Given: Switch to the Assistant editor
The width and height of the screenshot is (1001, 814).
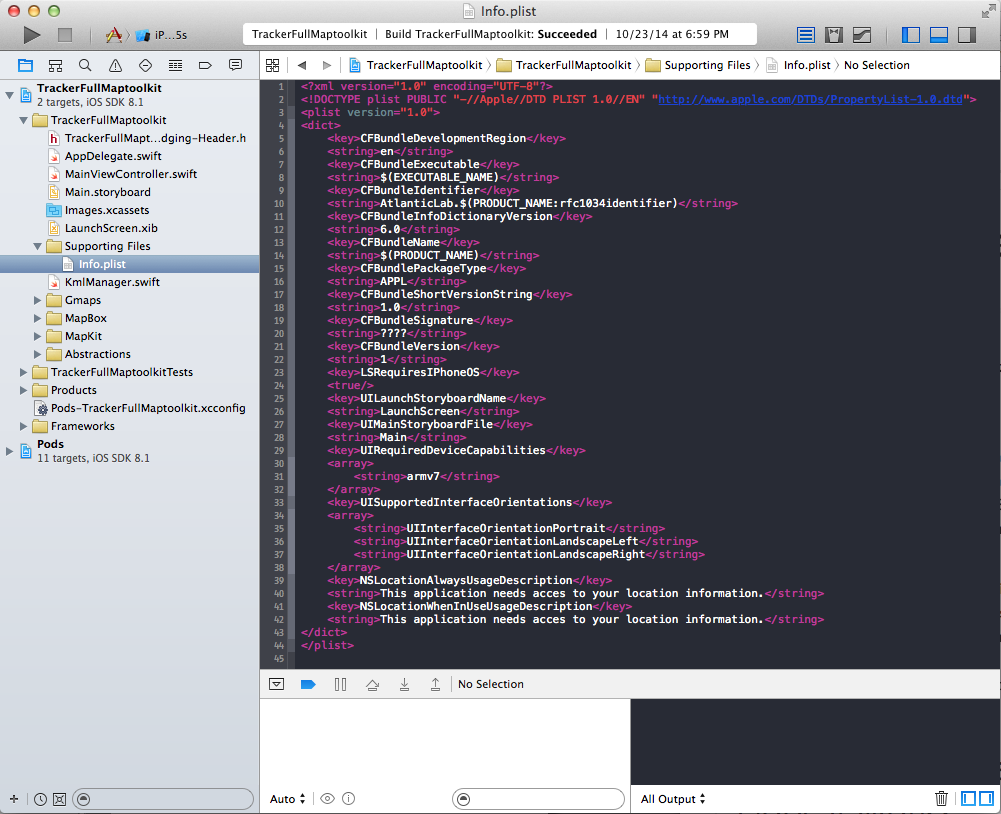Looking at the screenshot, I should [x=834, y=34].
